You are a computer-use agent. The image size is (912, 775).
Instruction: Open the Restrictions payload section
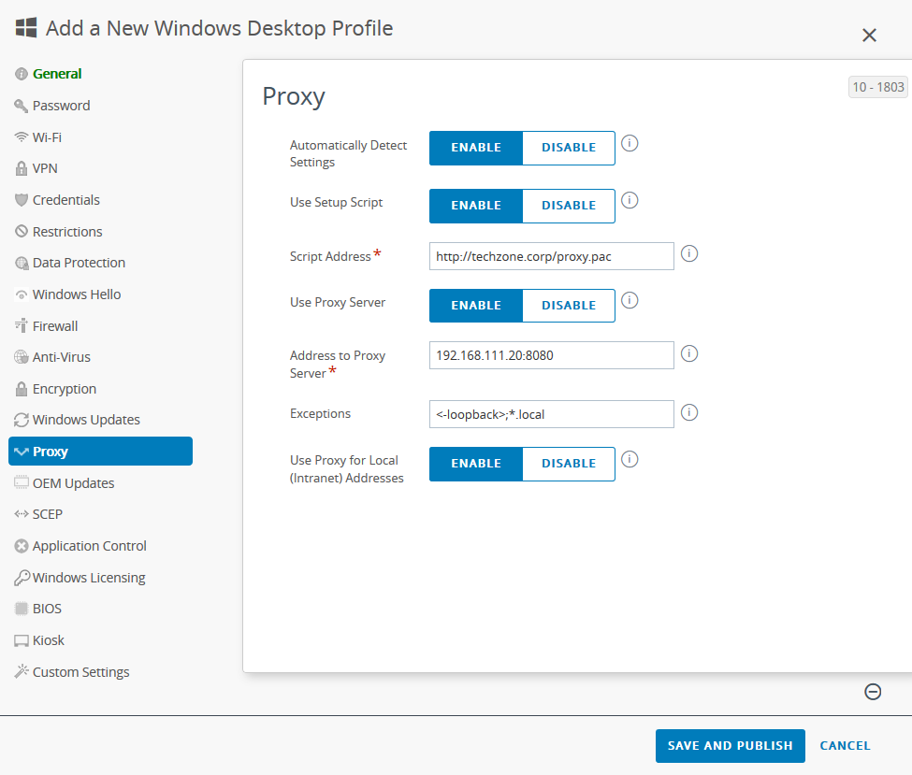67,232
